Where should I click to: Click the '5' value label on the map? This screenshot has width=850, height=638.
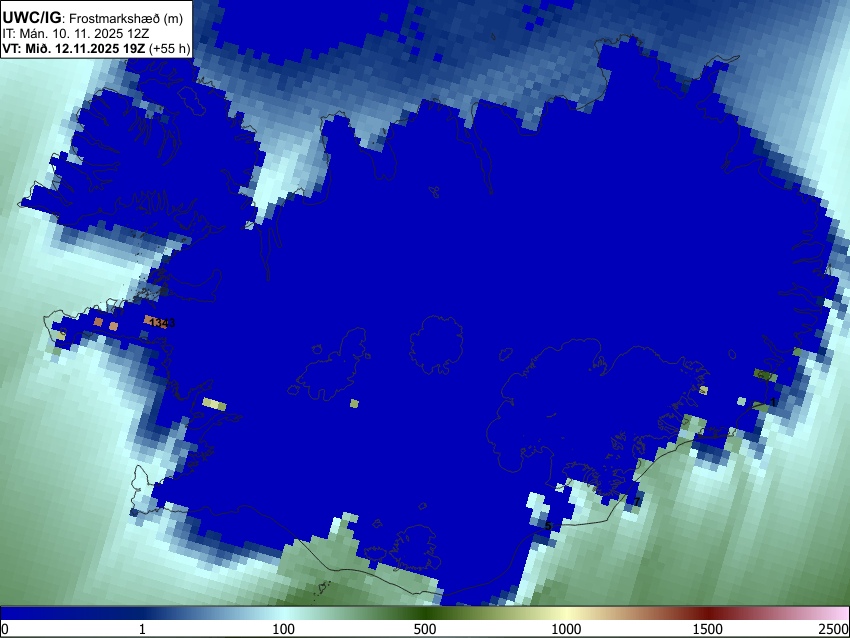click(x=548, y=526)
